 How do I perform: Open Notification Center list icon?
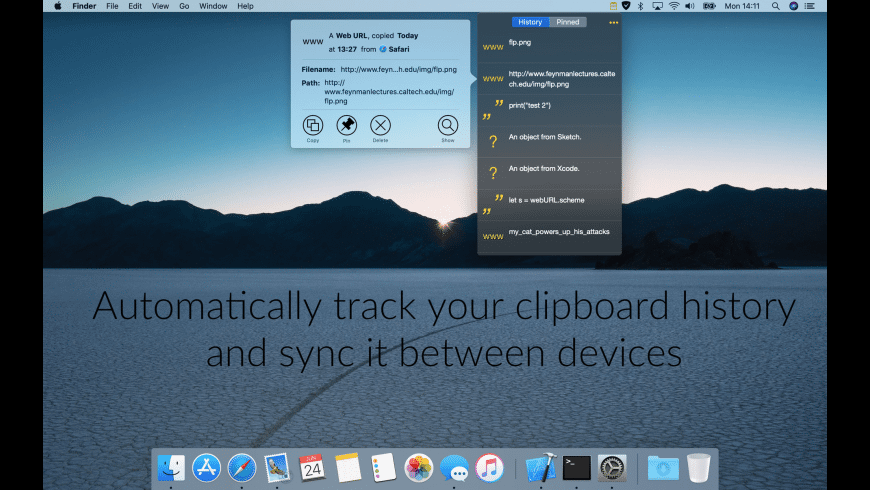(x=810, y=6)
